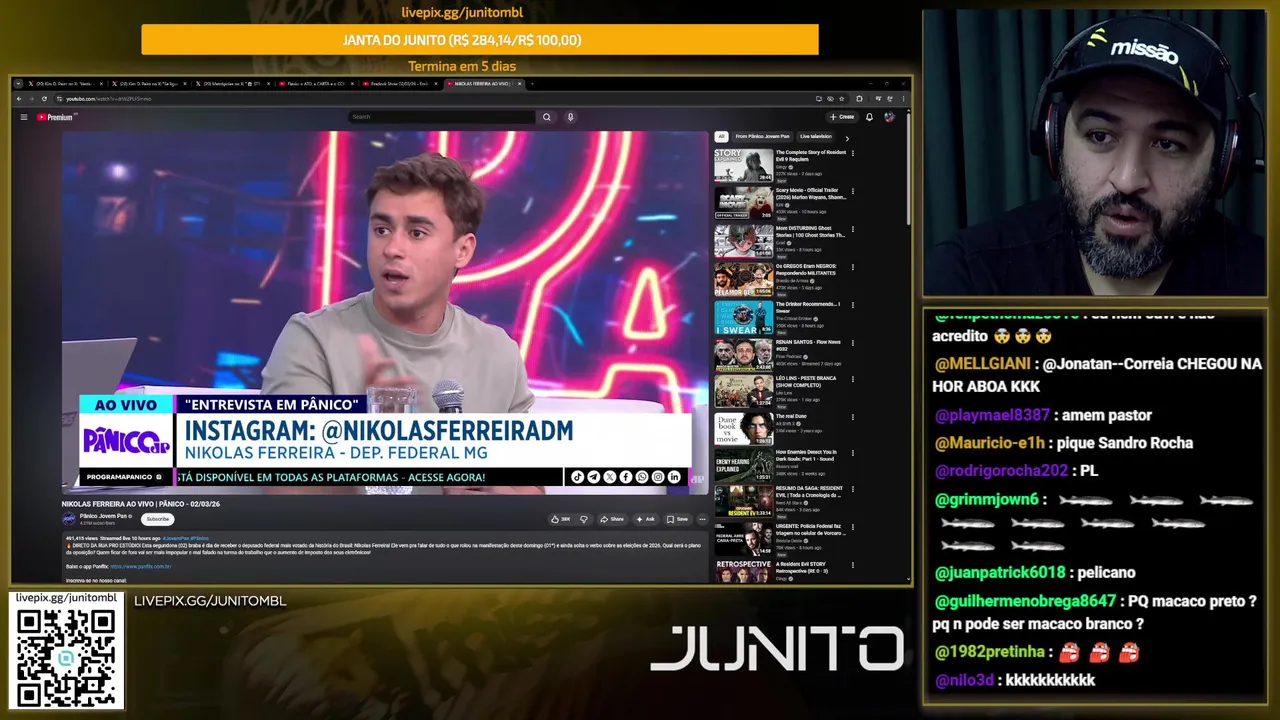The image size is (1280, 720).
Task: Click the video title 'NIKOLAS FERREIRA AO VIVO | PÂNICO'
Action: click(x=141, y=504)
